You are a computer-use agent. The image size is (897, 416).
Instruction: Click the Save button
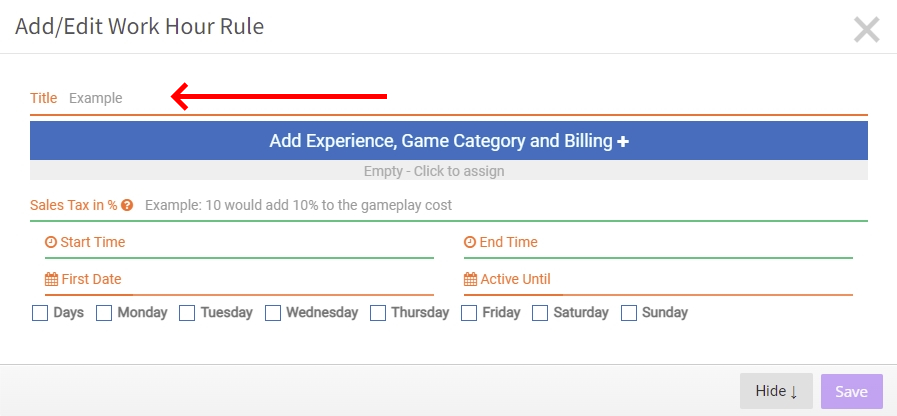852,391
